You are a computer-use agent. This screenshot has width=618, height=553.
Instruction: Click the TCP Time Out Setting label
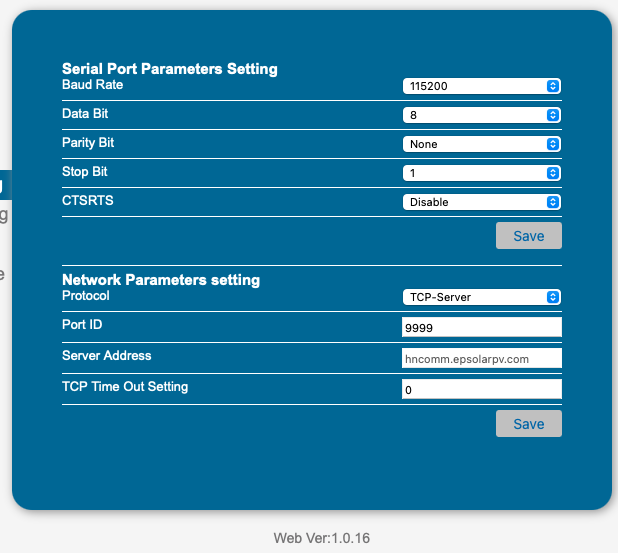point(124,386)
